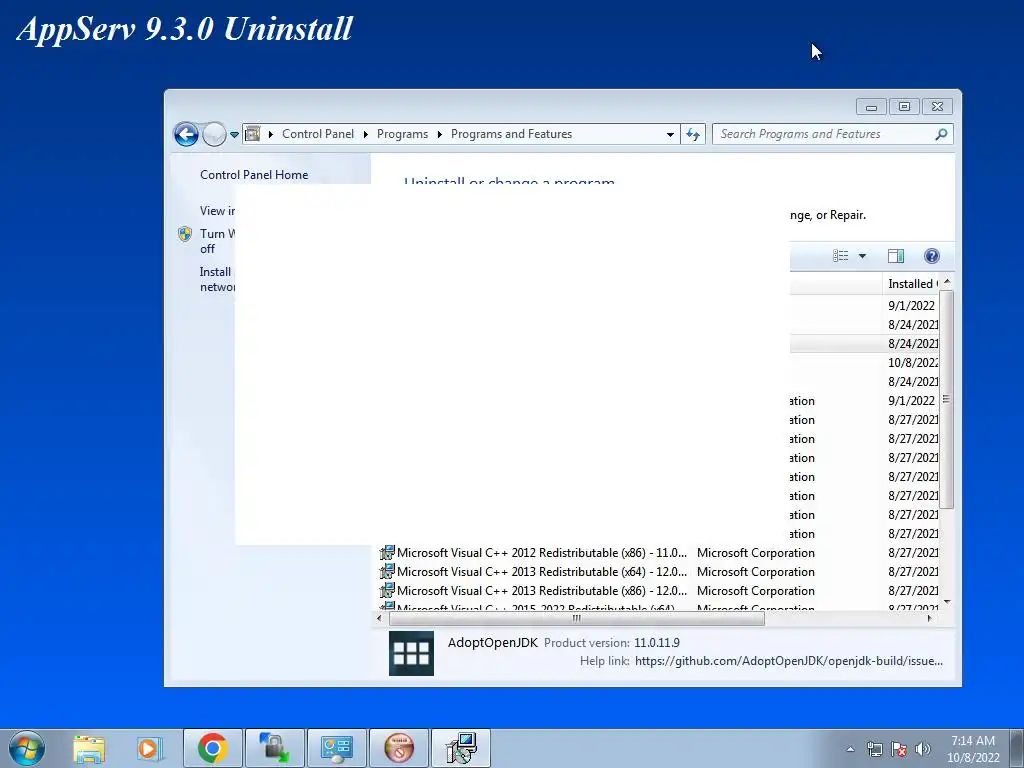
Task: Click icon of Visual C++ 2012 (x86) entry
Action: tap(387, 552)
